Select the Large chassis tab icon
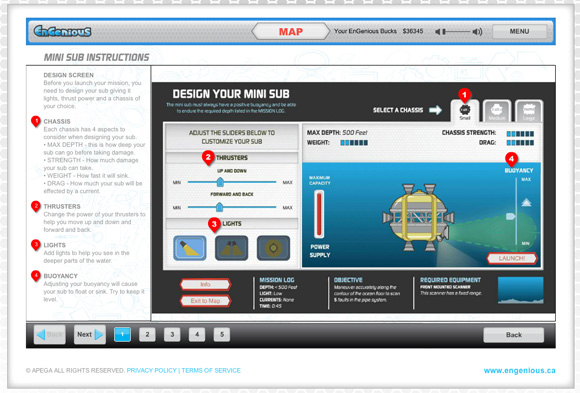The height and width of the screenshot is (393, 580). tap(529, 111)
